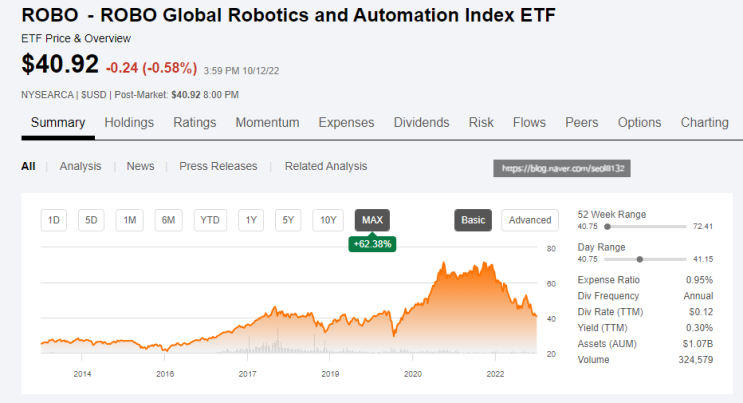743x403 pixels.
Task: Click the 52 Week Range slider dot
Action: pyautogui.click(x=607, y=227)
